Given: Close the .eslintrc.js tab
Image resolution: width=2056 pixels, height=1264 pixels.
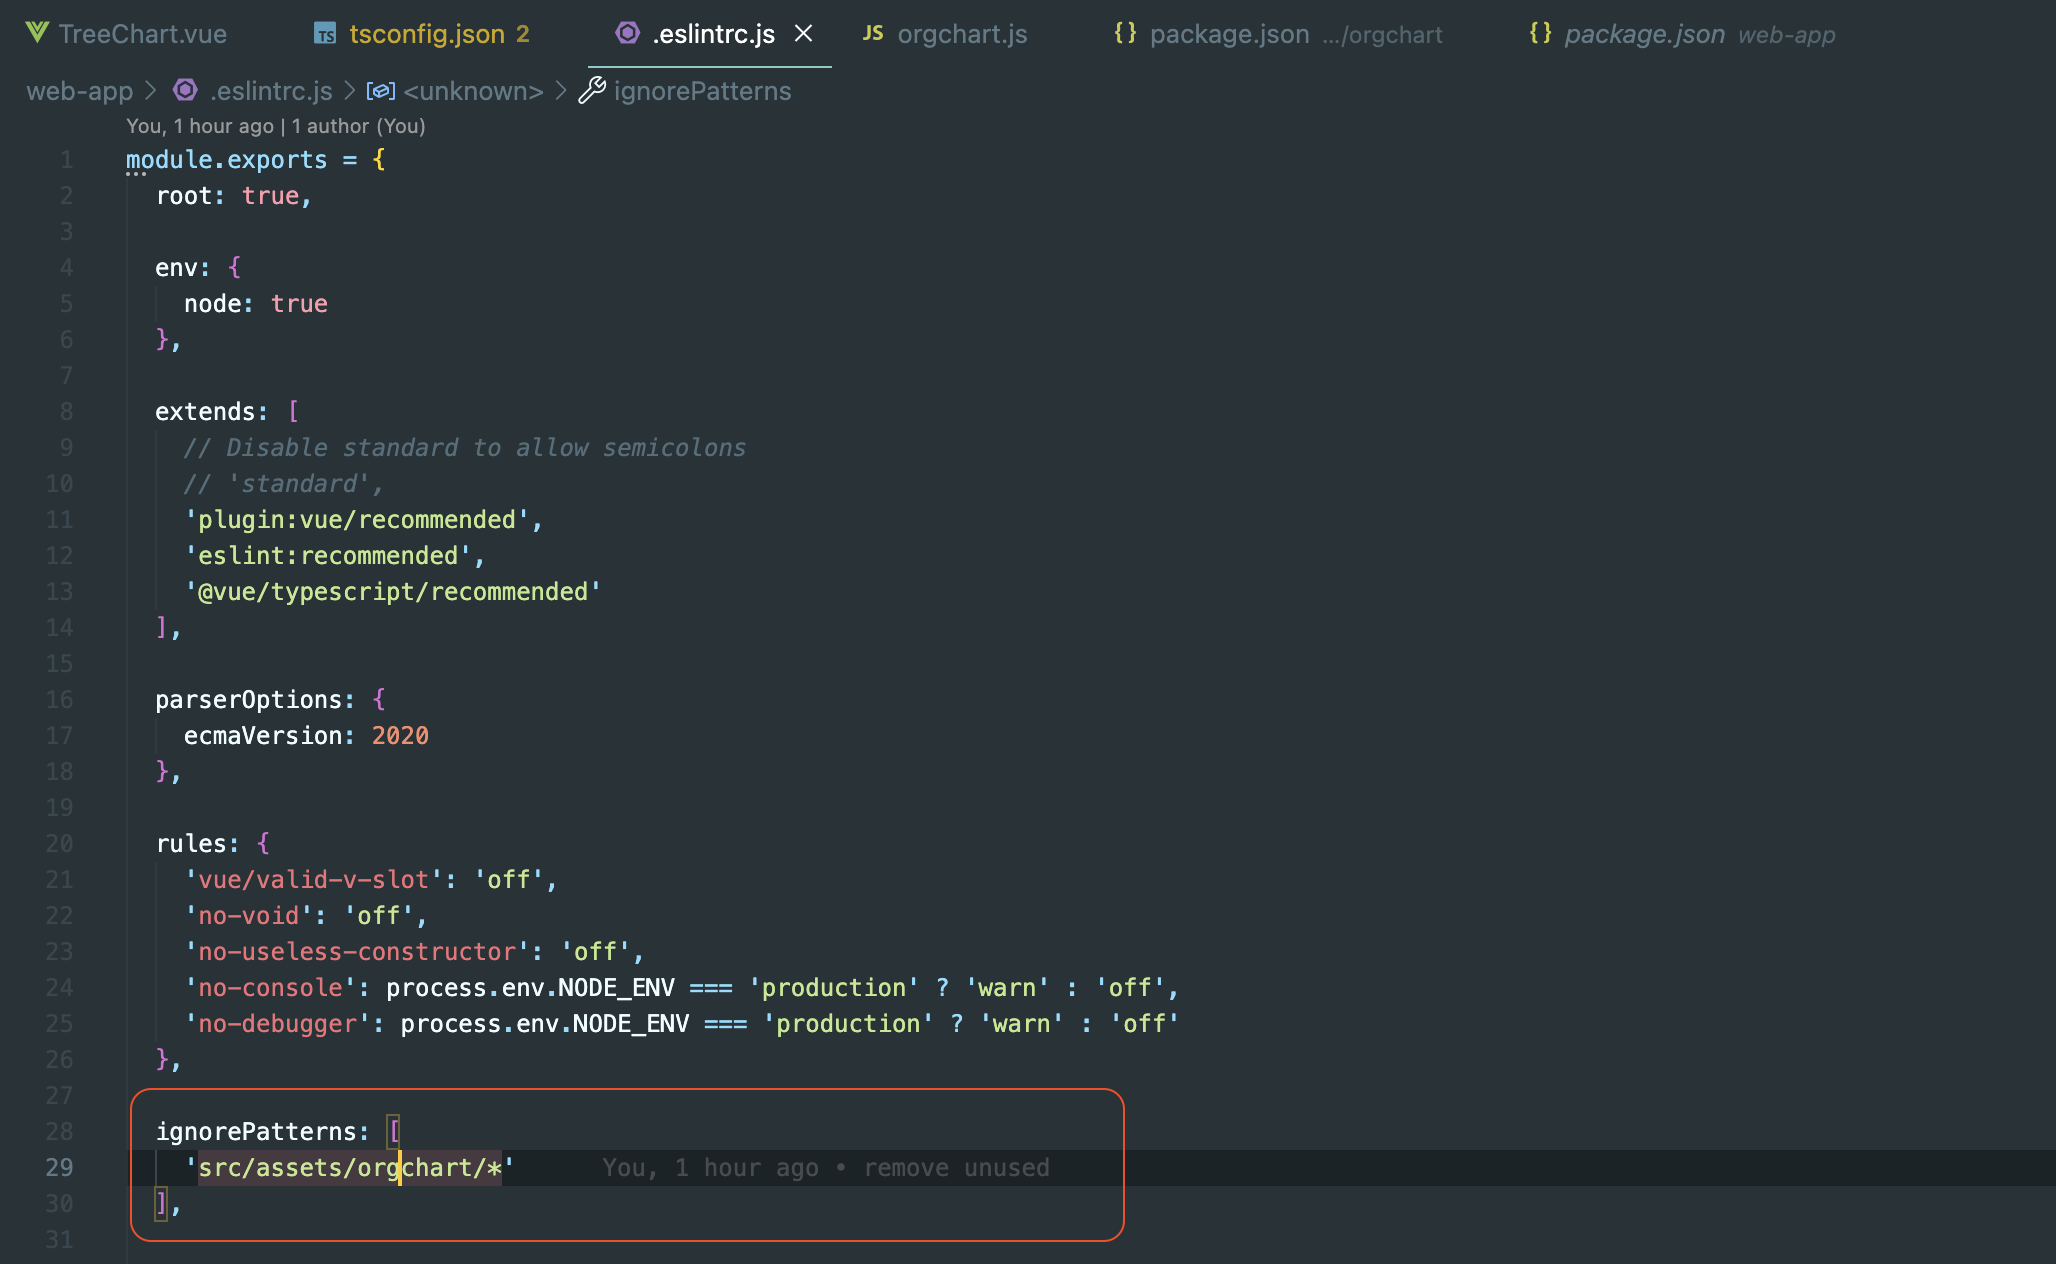Looking at the screenshot, I should tap(804, 33).
